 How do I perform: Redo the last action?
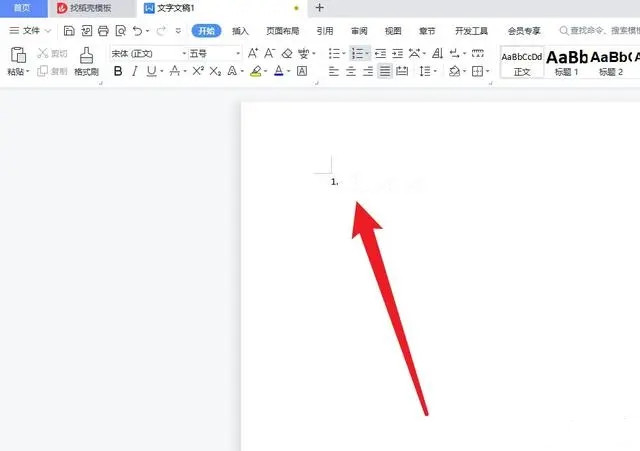pyautogui.click(x=161, y=31)
